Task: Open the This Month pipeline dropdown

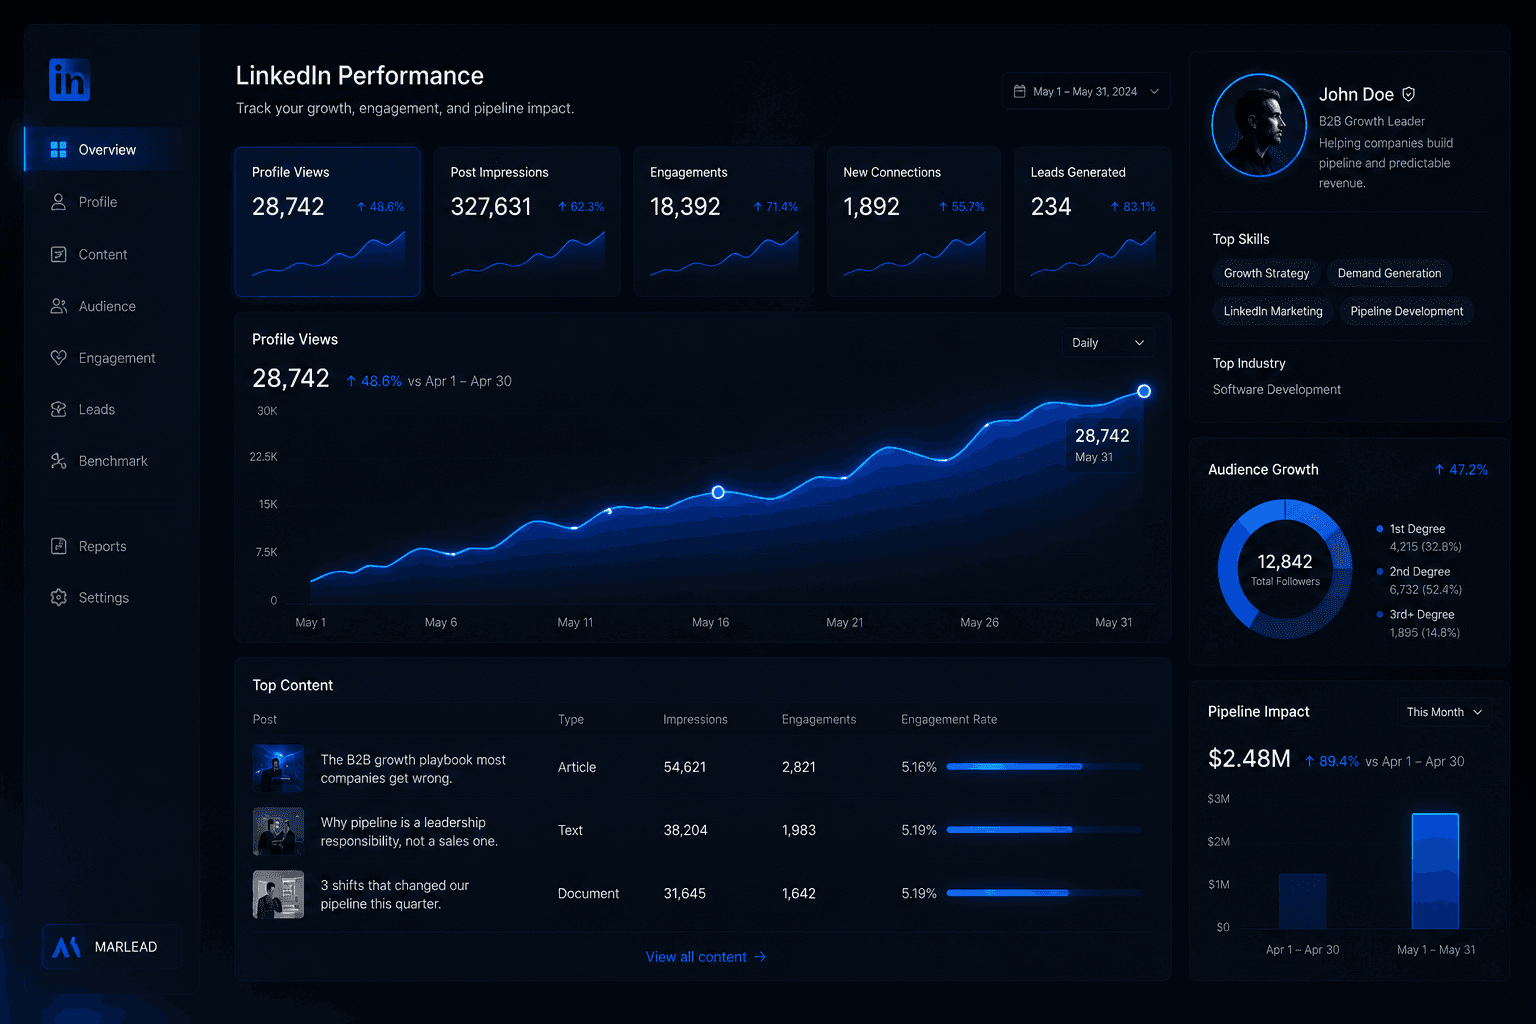Action: (1444, 712)
